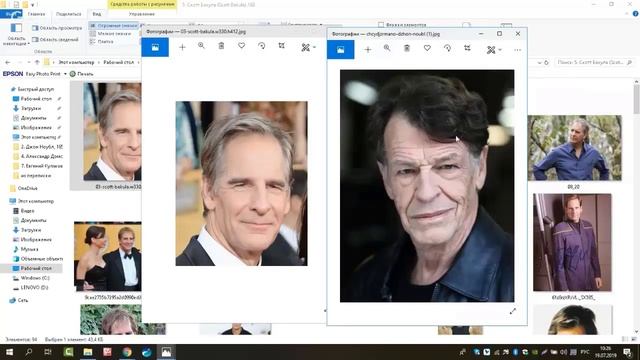
Task: Click the plus icon in scott-bakula Photos window
Action: pyautogui.click(x=182, y=47)
